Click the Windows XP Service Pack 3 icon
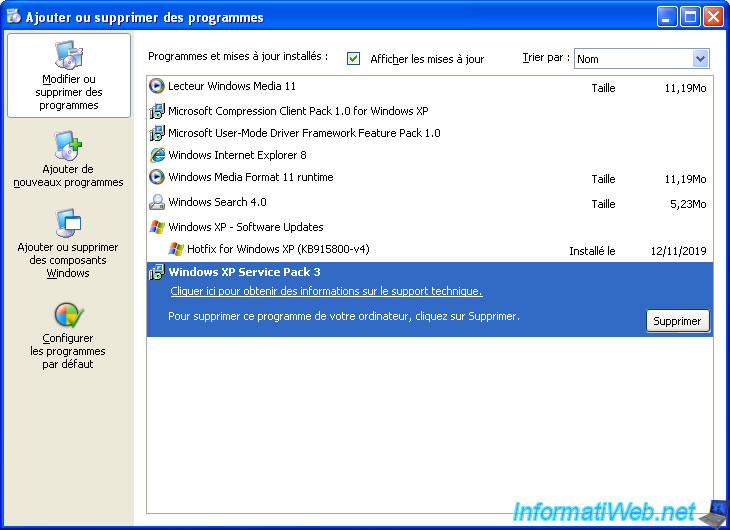Viewport: 730px width, 530px height. coord(157,272)
